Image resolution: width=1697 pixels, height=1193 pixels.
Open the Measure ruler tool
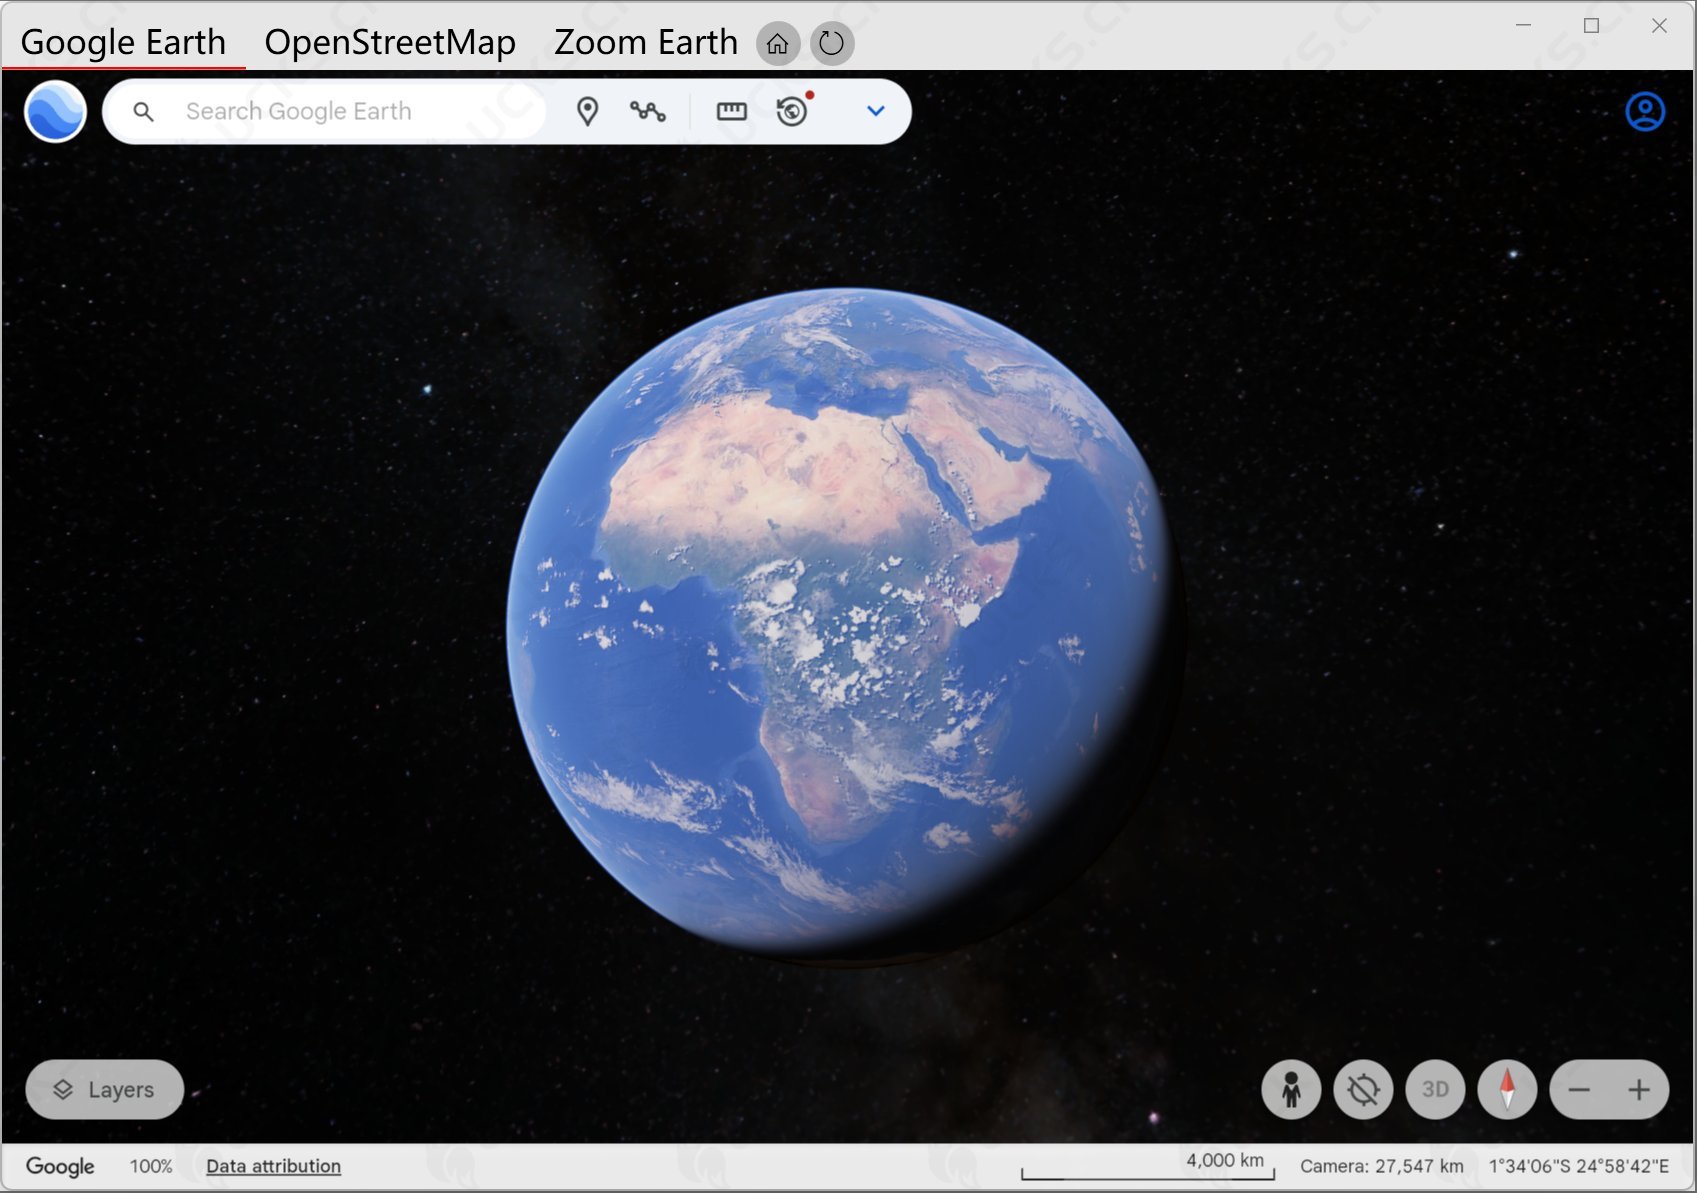point(732,111)
